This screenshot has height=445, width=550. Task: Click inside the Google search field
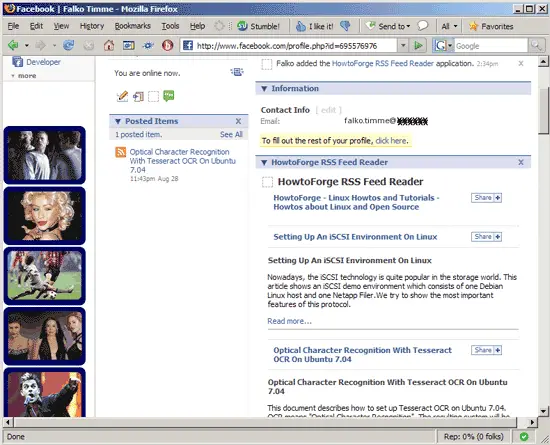point(490,46)
